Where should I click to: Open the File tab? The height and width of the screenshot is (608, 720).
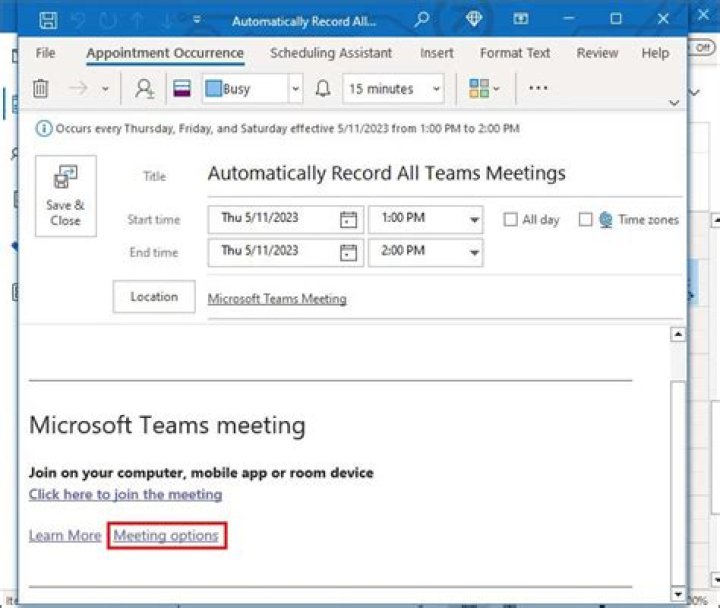pyautogui.click(x=45, y=53)
